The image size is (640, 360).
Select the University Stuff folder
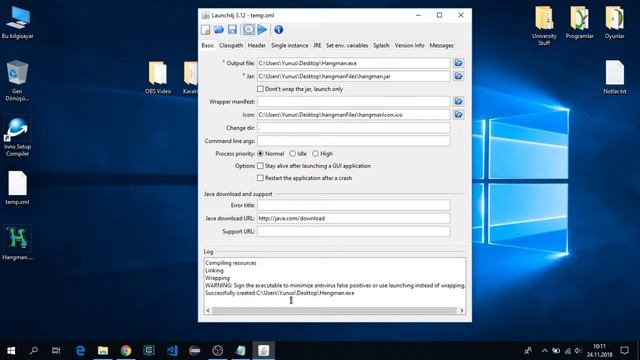544,25
